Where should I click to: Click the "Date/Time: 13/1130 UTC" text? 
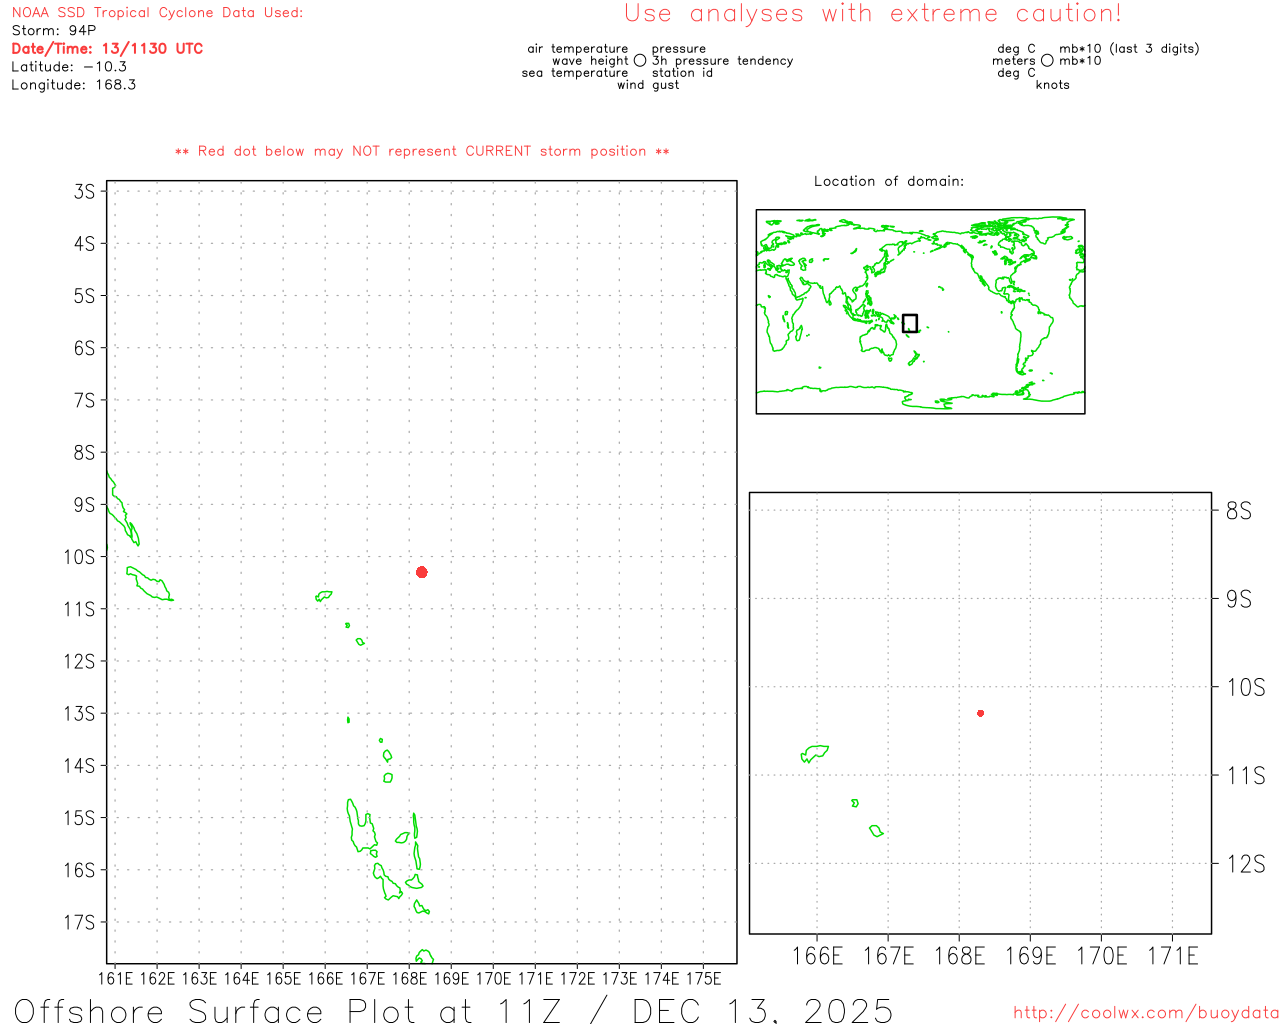(x=107, y=49)
